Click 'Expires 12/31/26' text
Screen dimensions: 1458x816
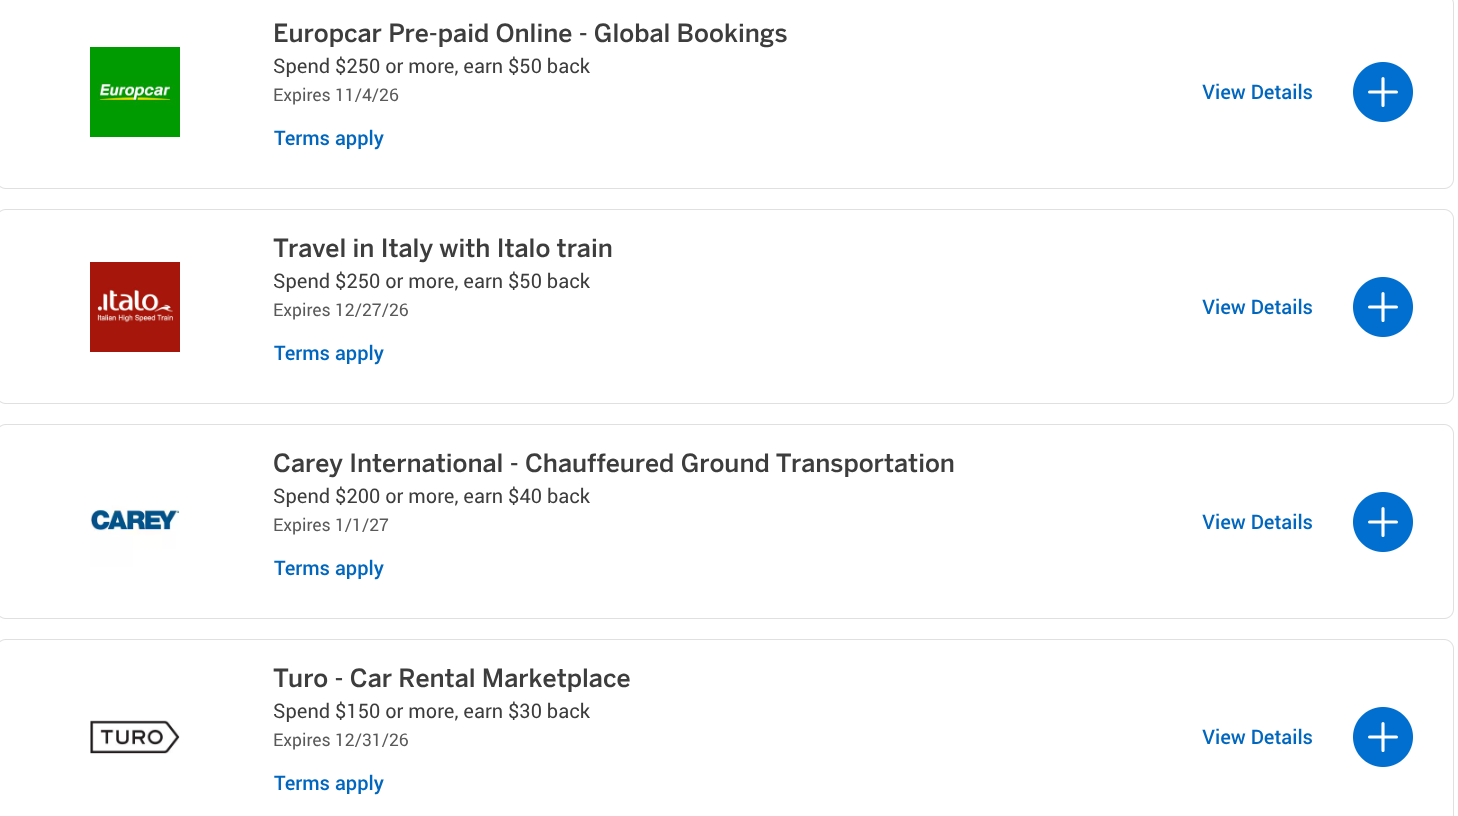[341, 740]
